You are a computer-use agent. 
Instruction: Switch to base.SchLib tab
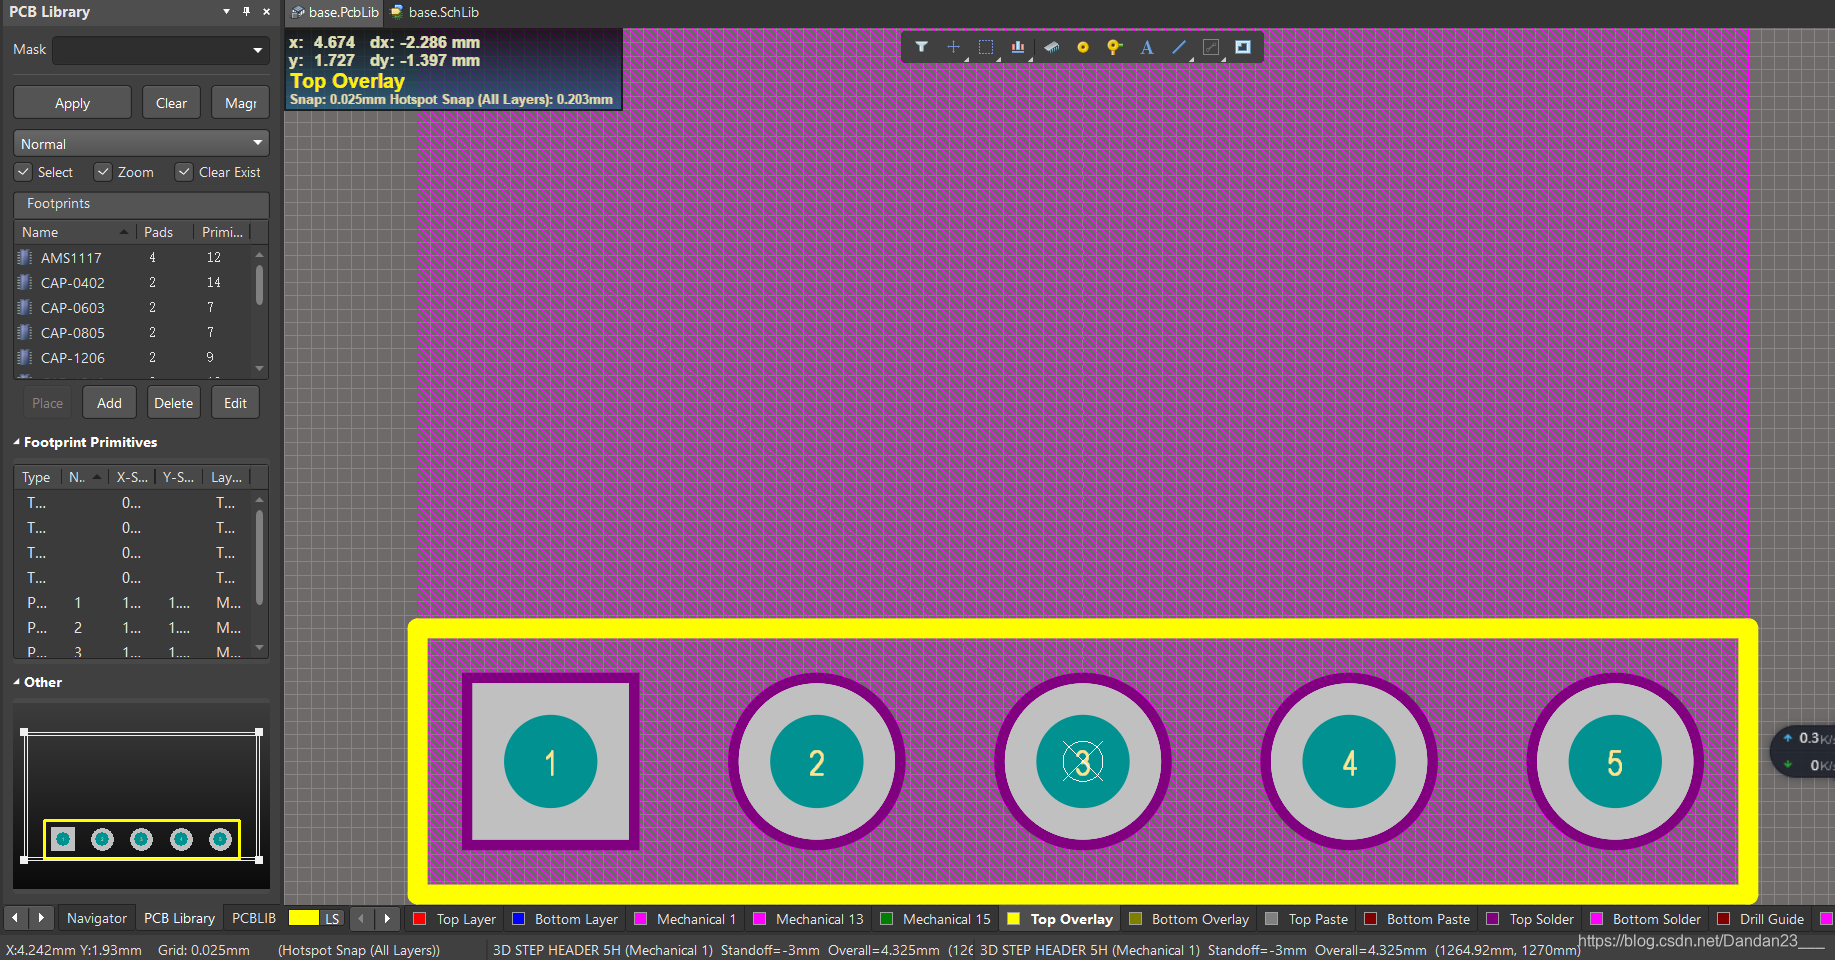coord(436,12)
